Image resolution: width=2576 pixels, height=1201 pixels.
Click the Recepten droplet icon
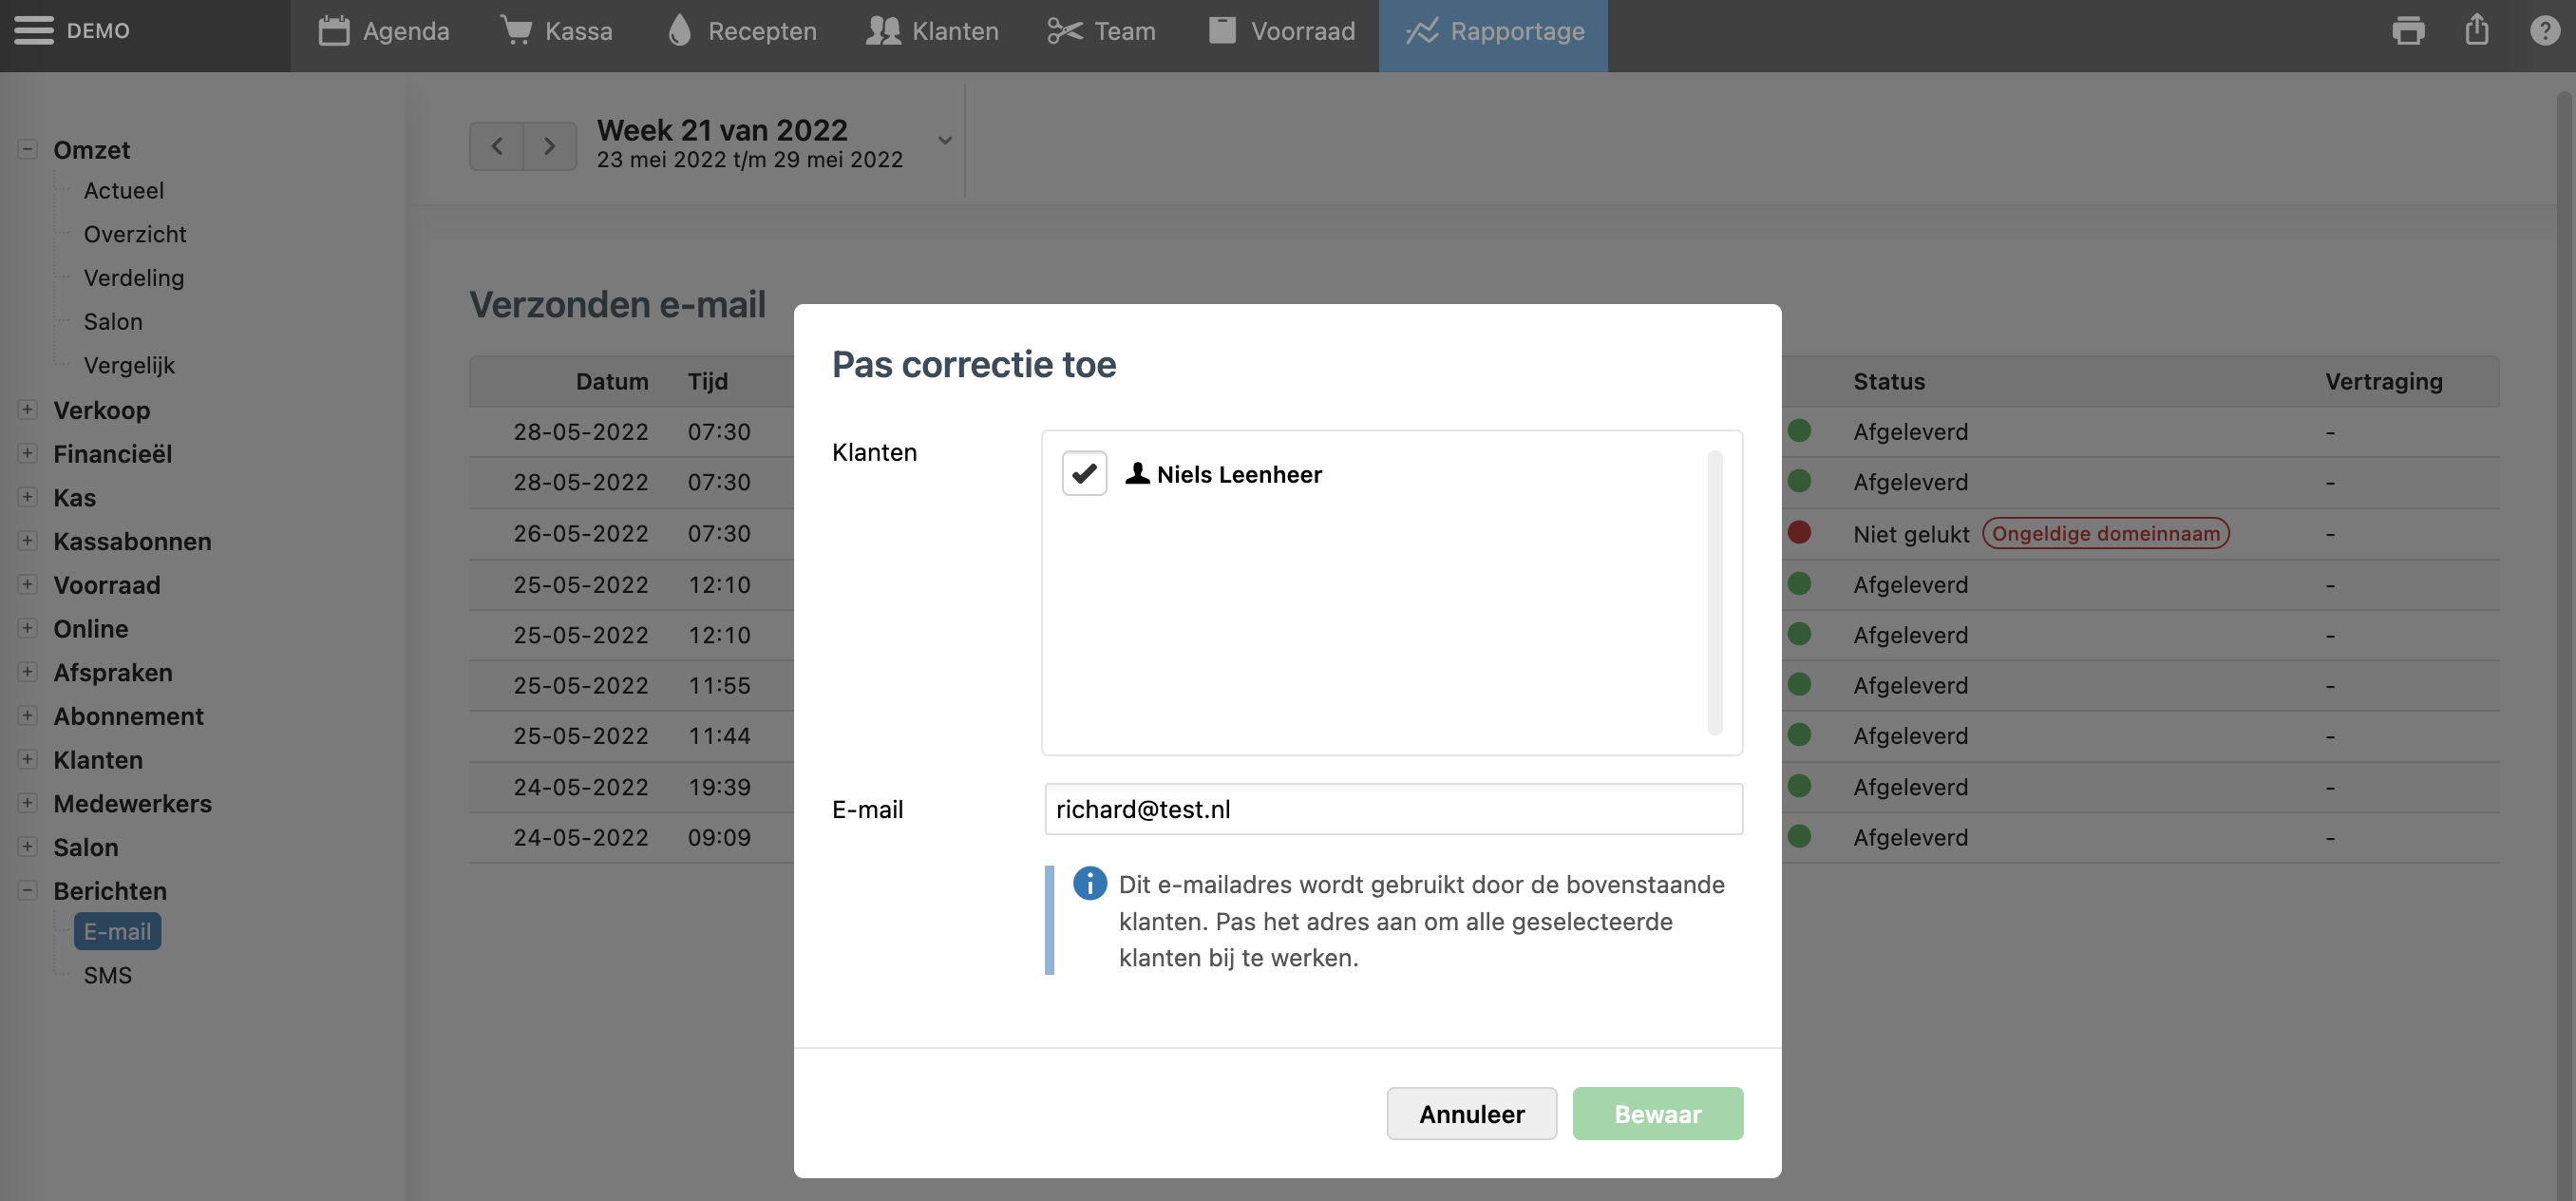(679, 31)
